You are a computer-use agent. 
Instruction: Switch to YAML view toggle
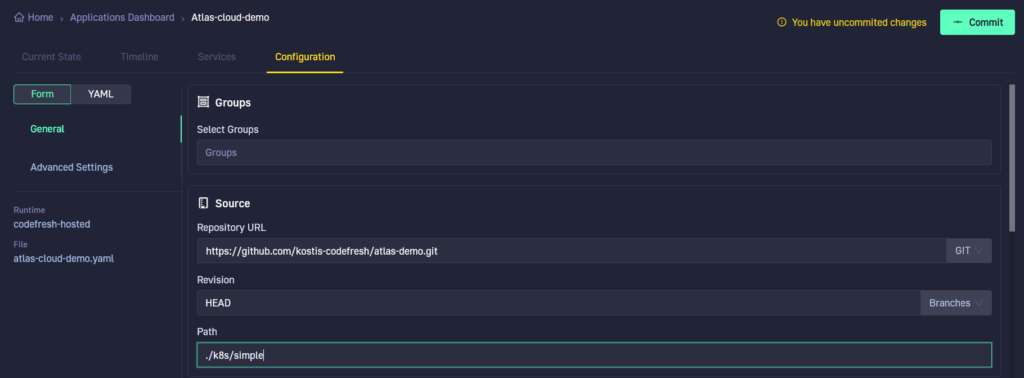click(x=101, y=94)
